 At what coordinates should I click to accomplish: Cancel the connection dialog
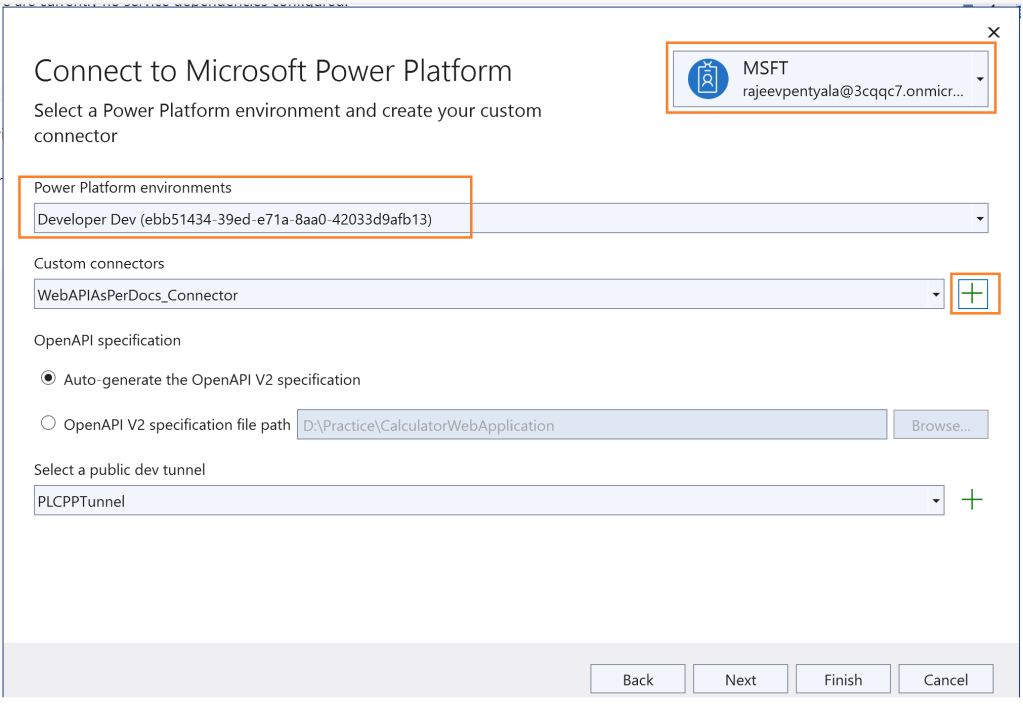(945, 679)
